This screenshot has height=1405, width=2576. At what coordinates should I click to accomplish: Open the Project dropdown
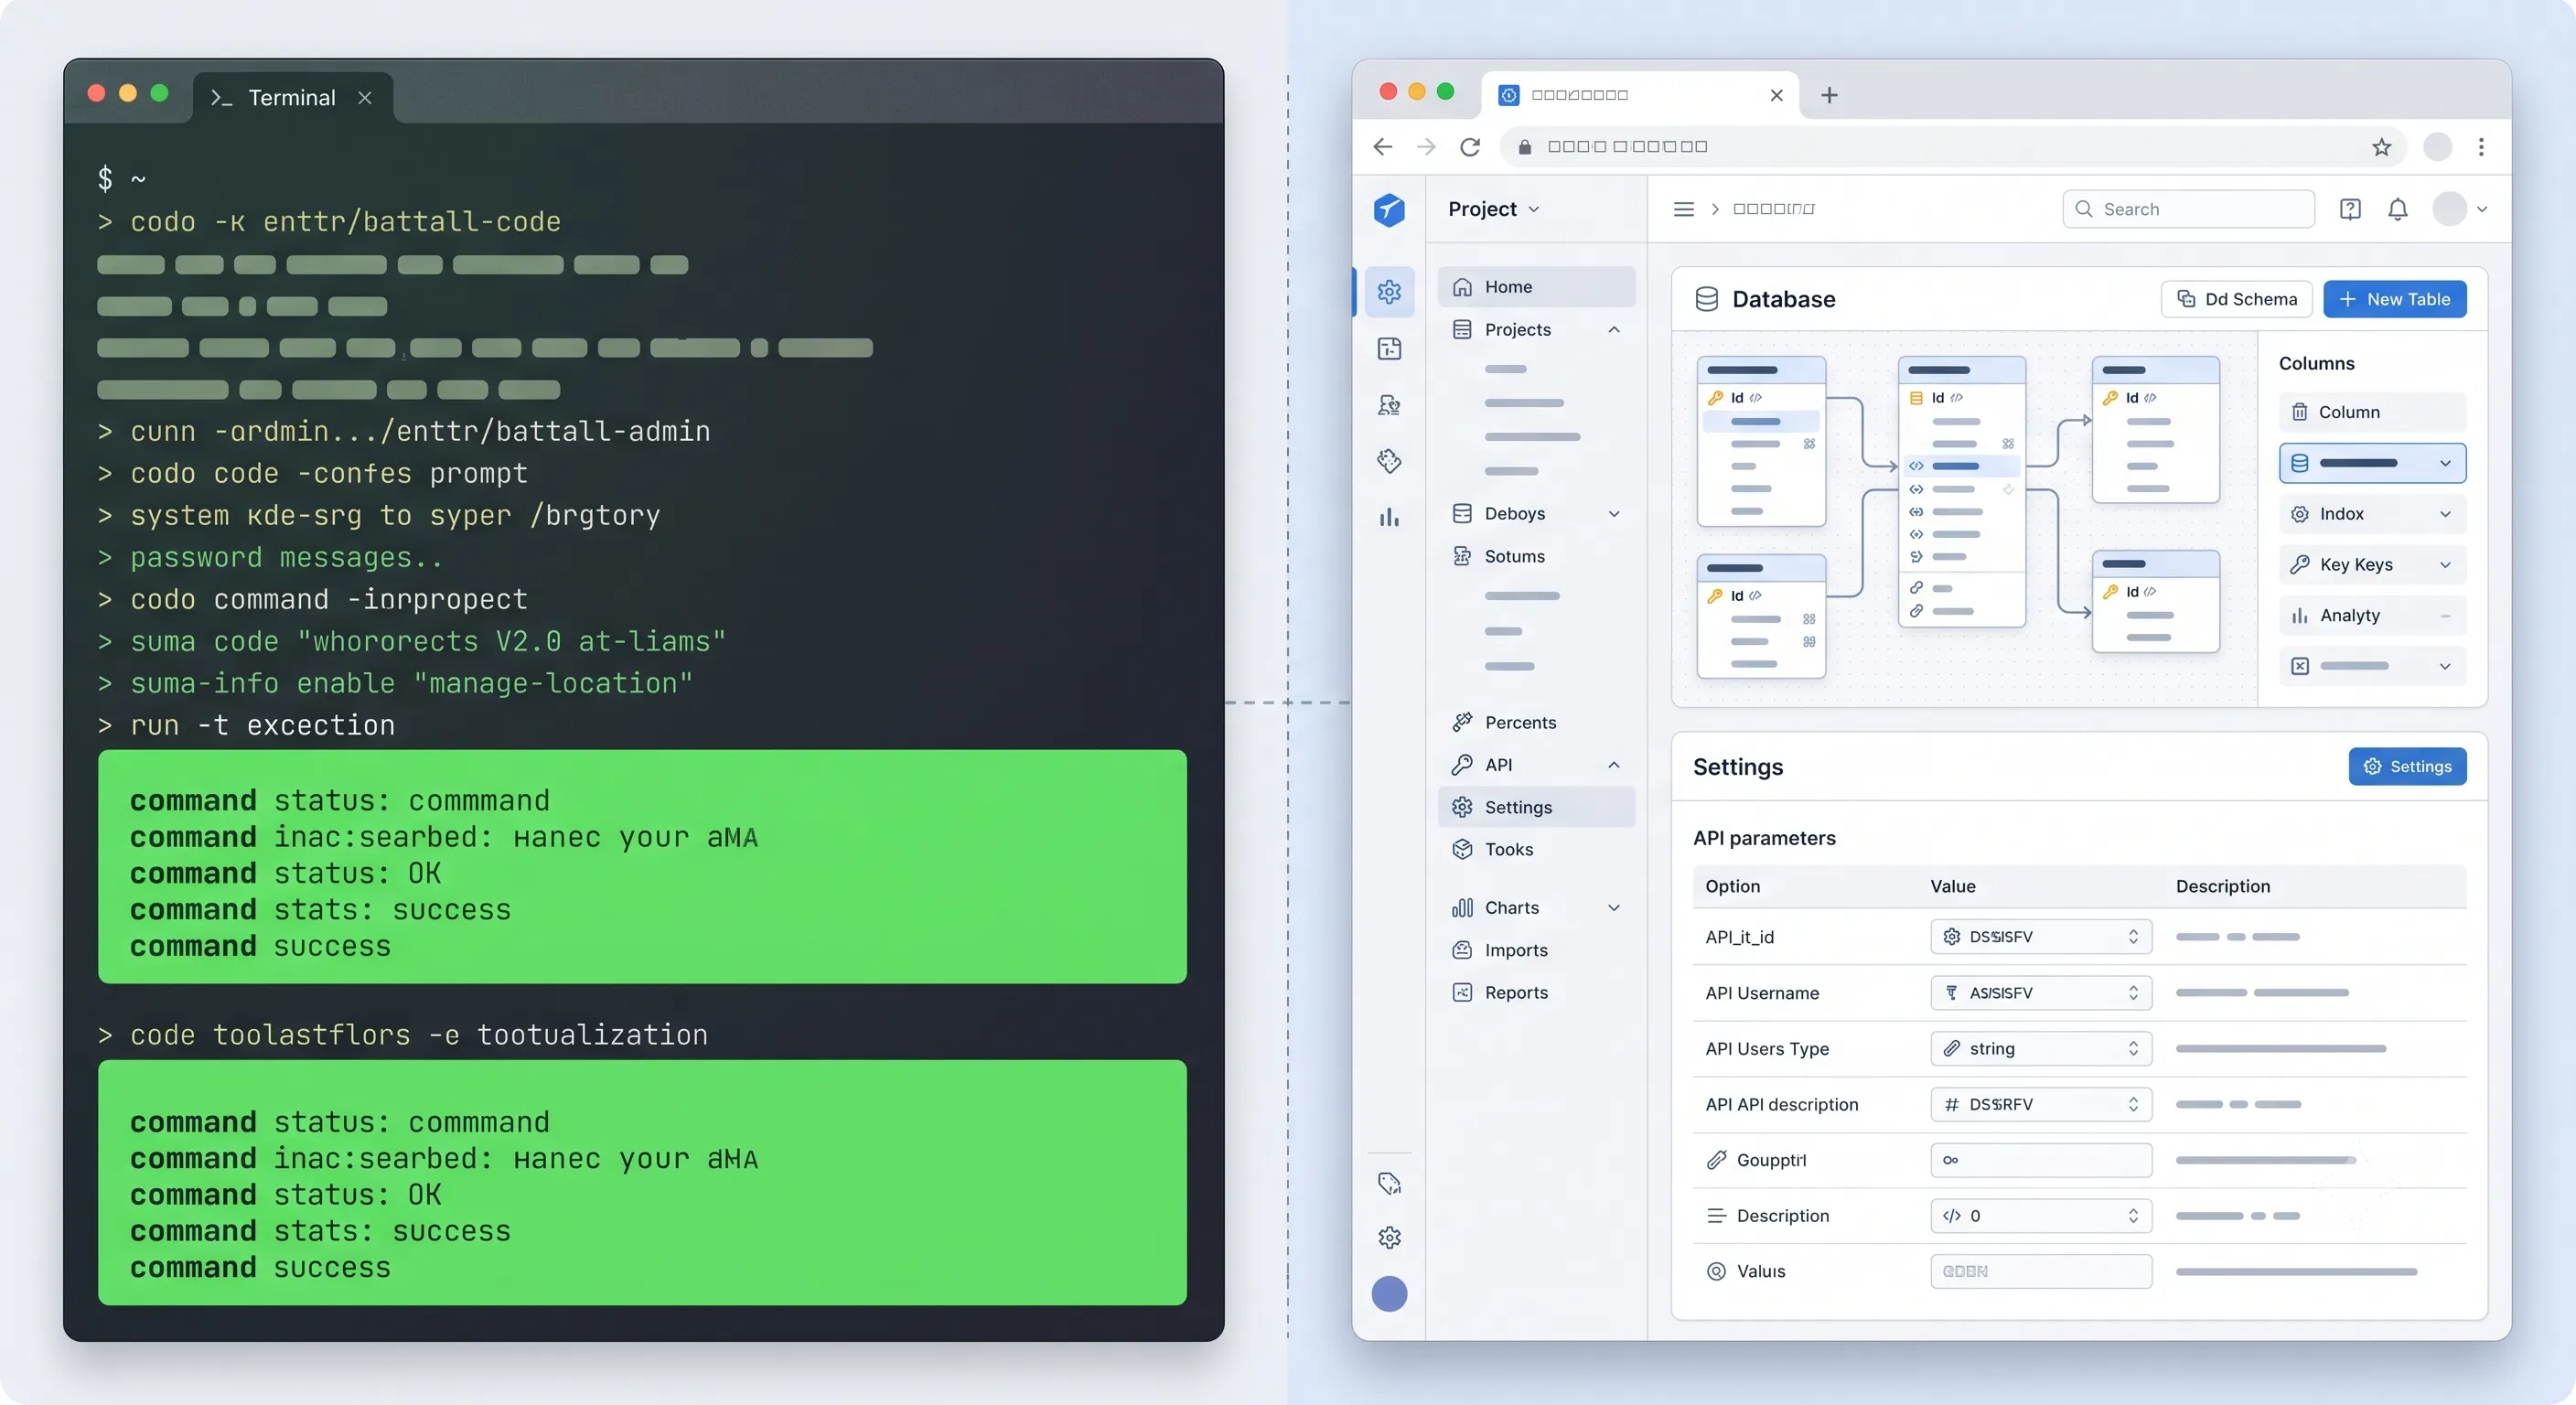tap(1494, 209)
